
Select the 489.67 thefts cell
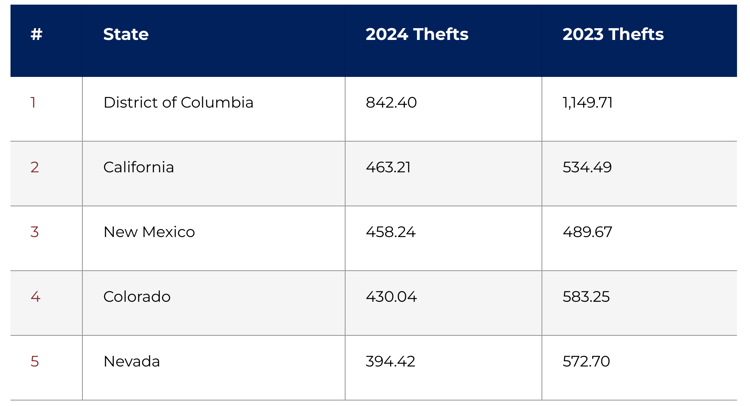(587, 232)
